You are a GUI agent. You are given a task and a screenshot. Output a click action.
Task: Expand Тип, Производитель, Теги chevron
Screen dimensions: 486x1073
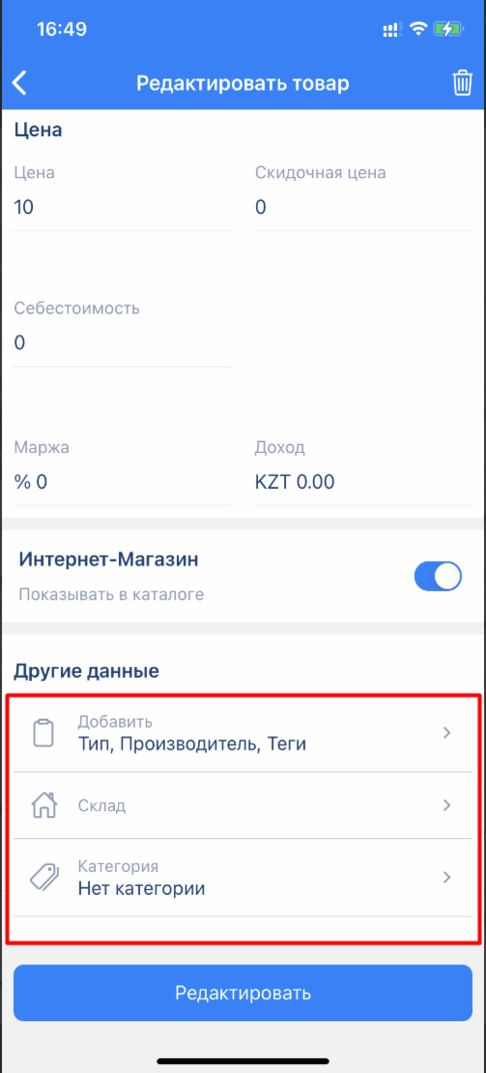point(447,733)
